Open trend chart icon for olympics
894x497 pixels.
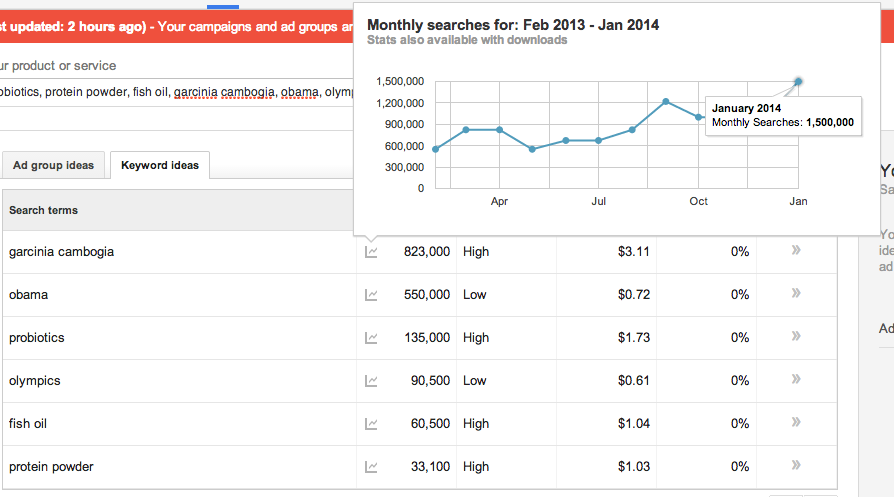click(x=371, y=381)
